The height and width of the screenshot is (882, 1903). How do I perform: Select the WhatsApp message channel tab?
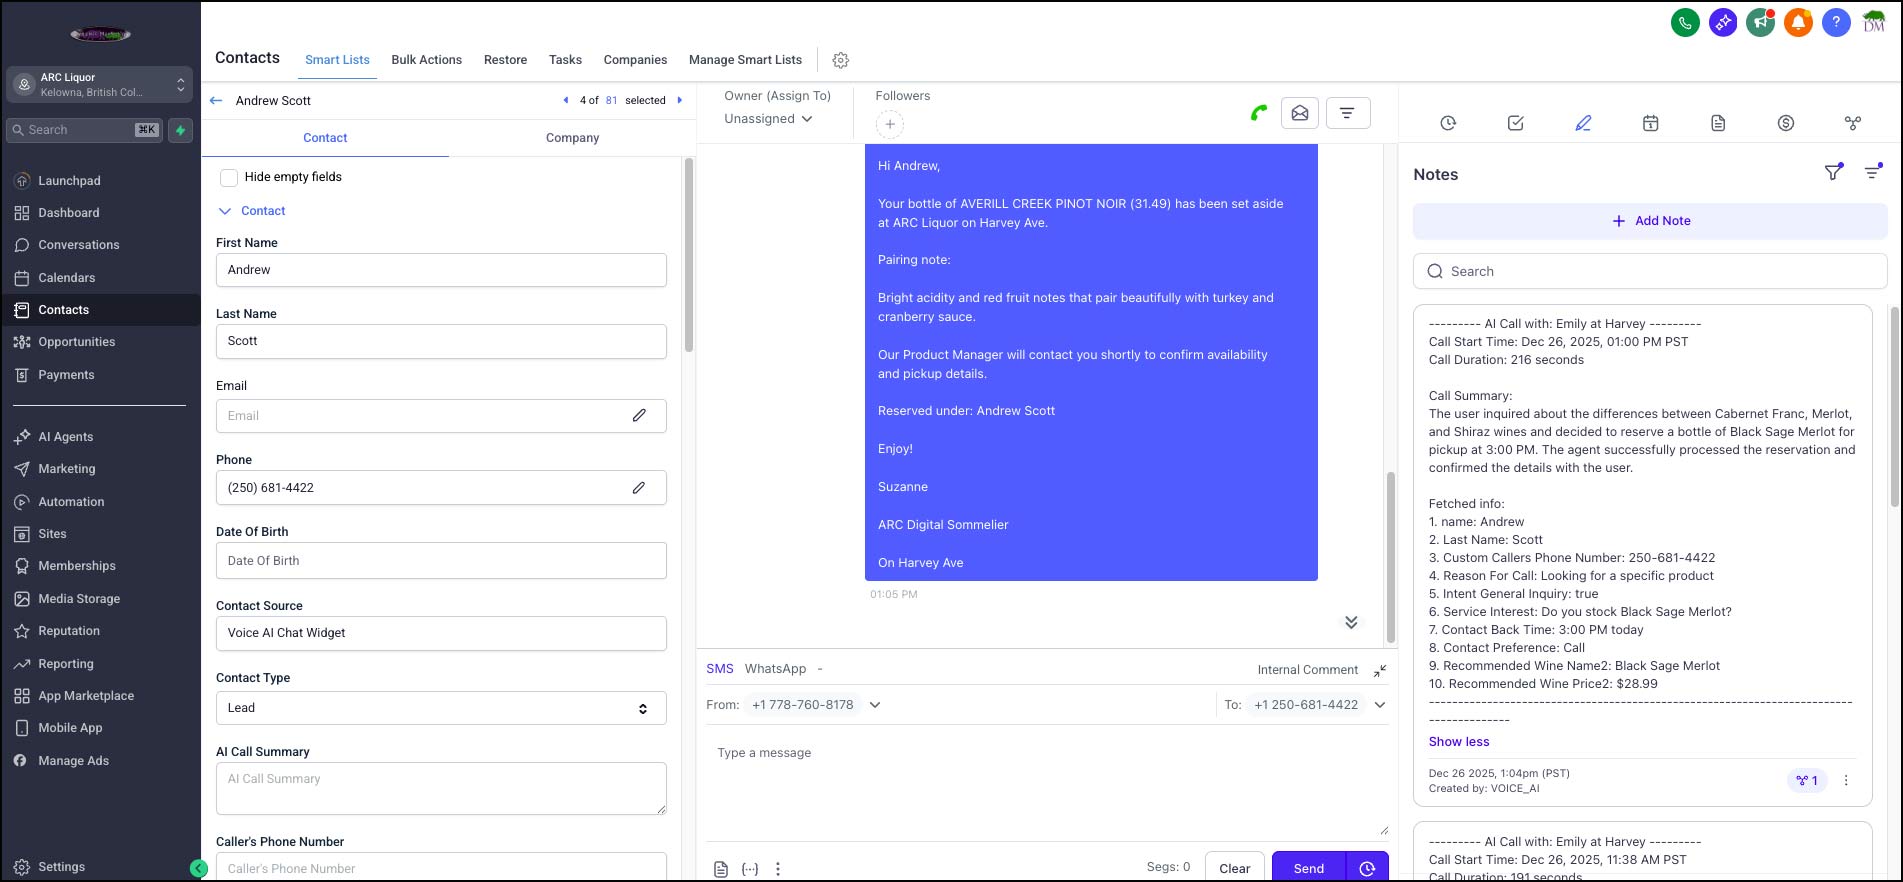[775, 669]
